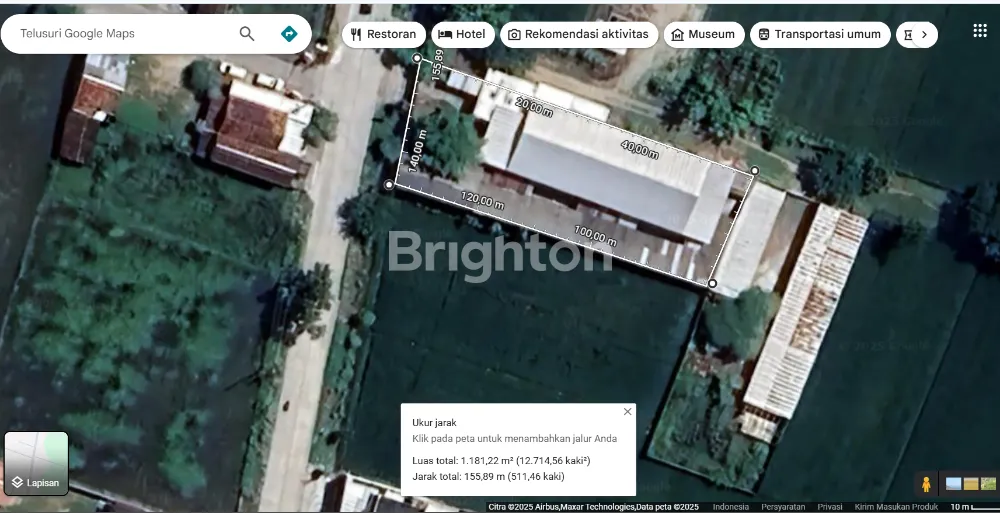Focus the Telusuri Google Maps search field

click(120, 34)
